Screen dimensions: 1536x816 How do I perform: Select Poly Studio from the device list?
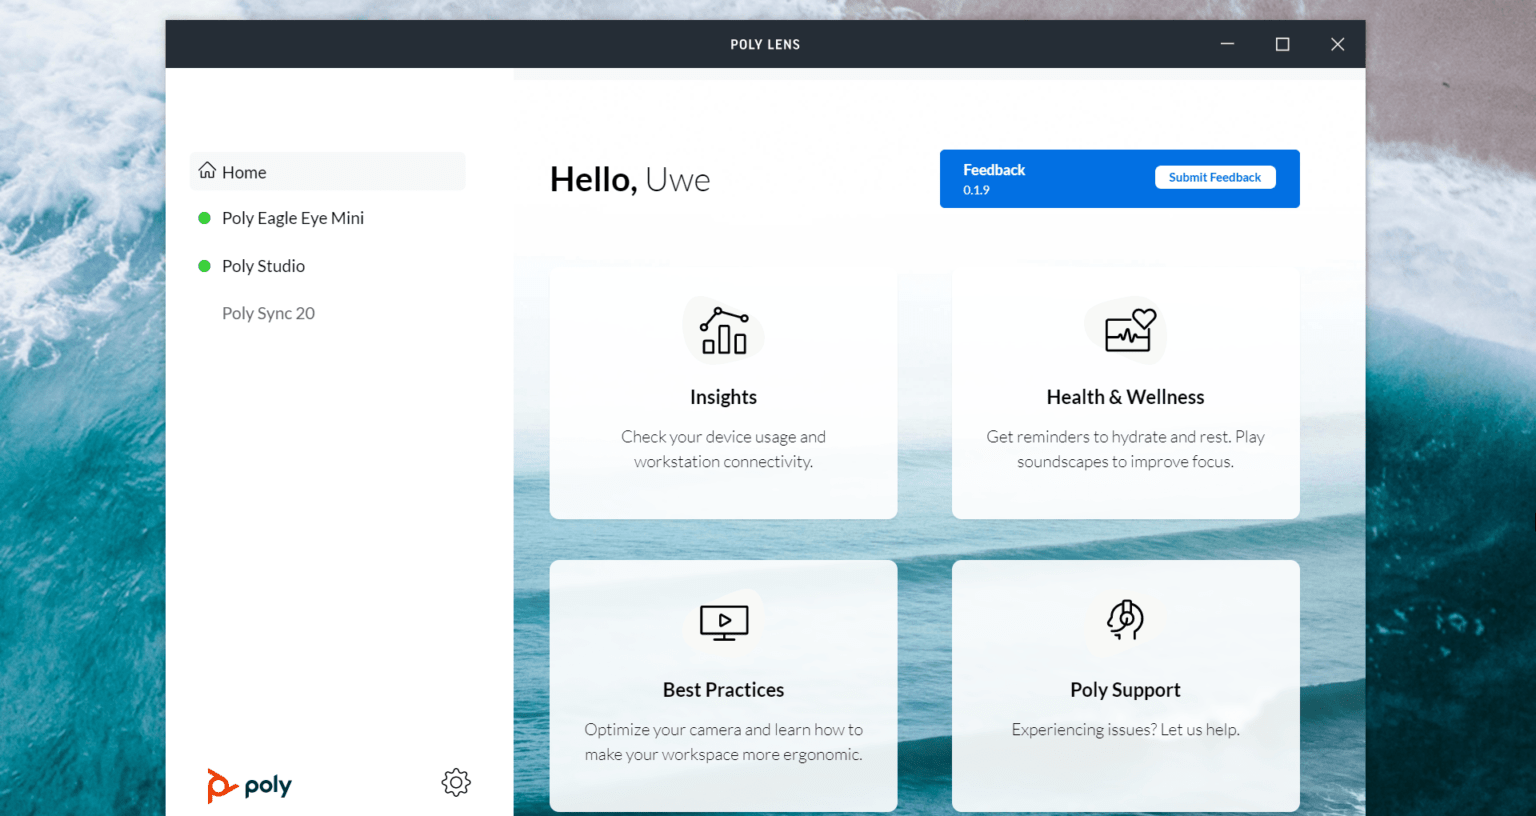coord(263,265)
